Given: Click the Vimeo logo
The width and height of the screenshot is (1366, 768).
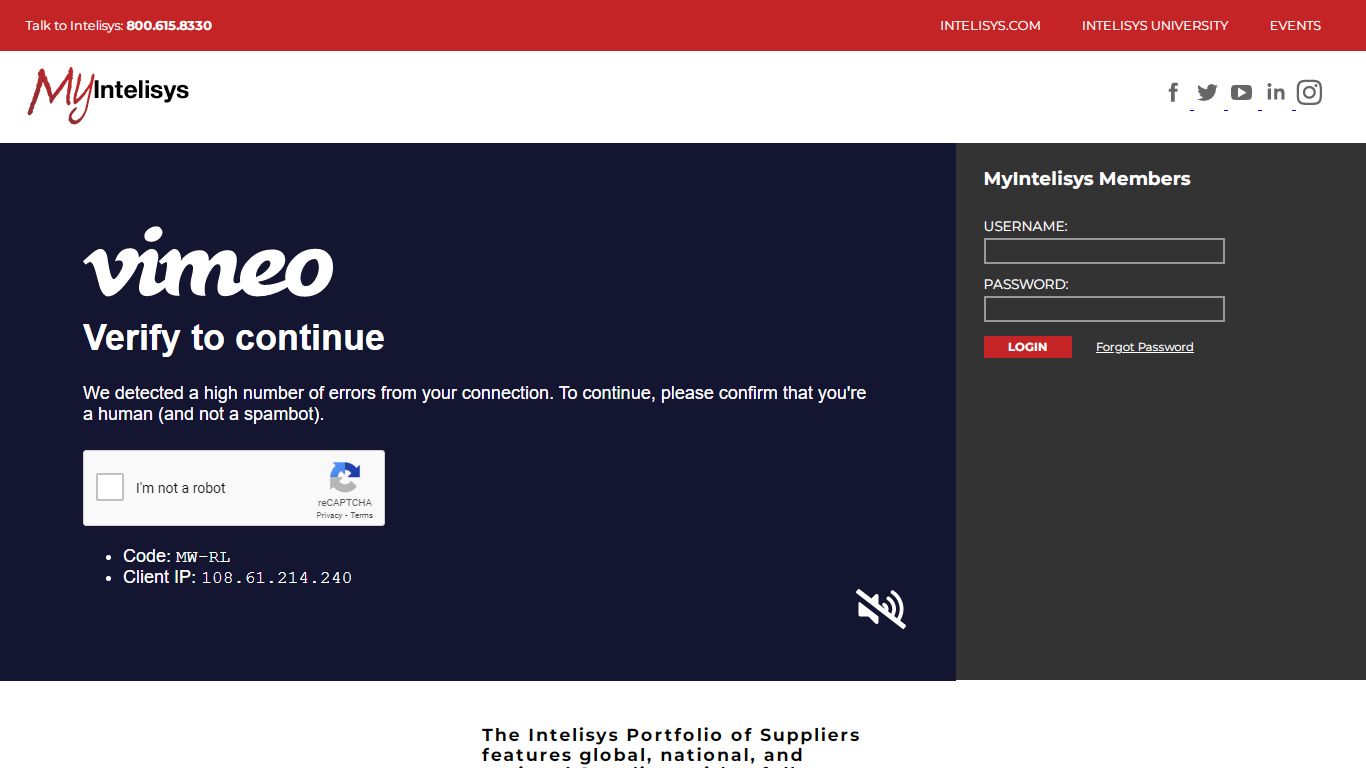Looking at the screenshot, I should pos(208,262).
